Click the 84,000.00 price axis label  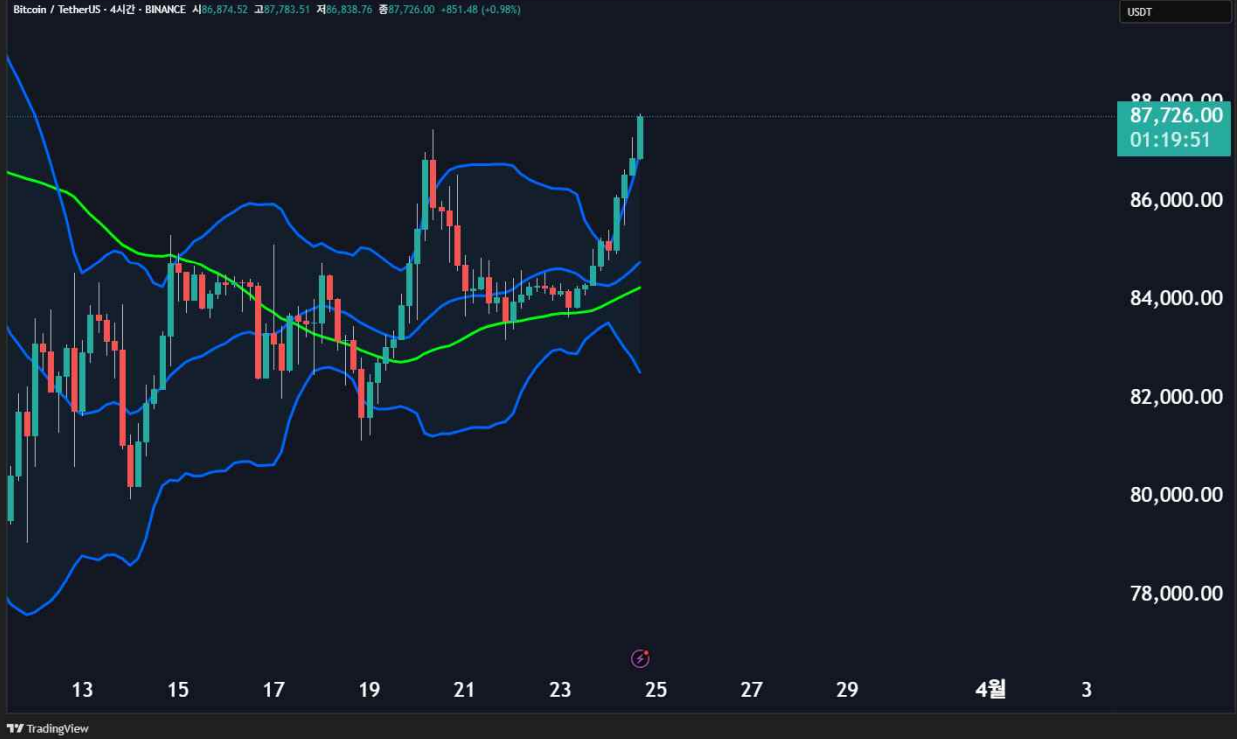coord(1176,298)
